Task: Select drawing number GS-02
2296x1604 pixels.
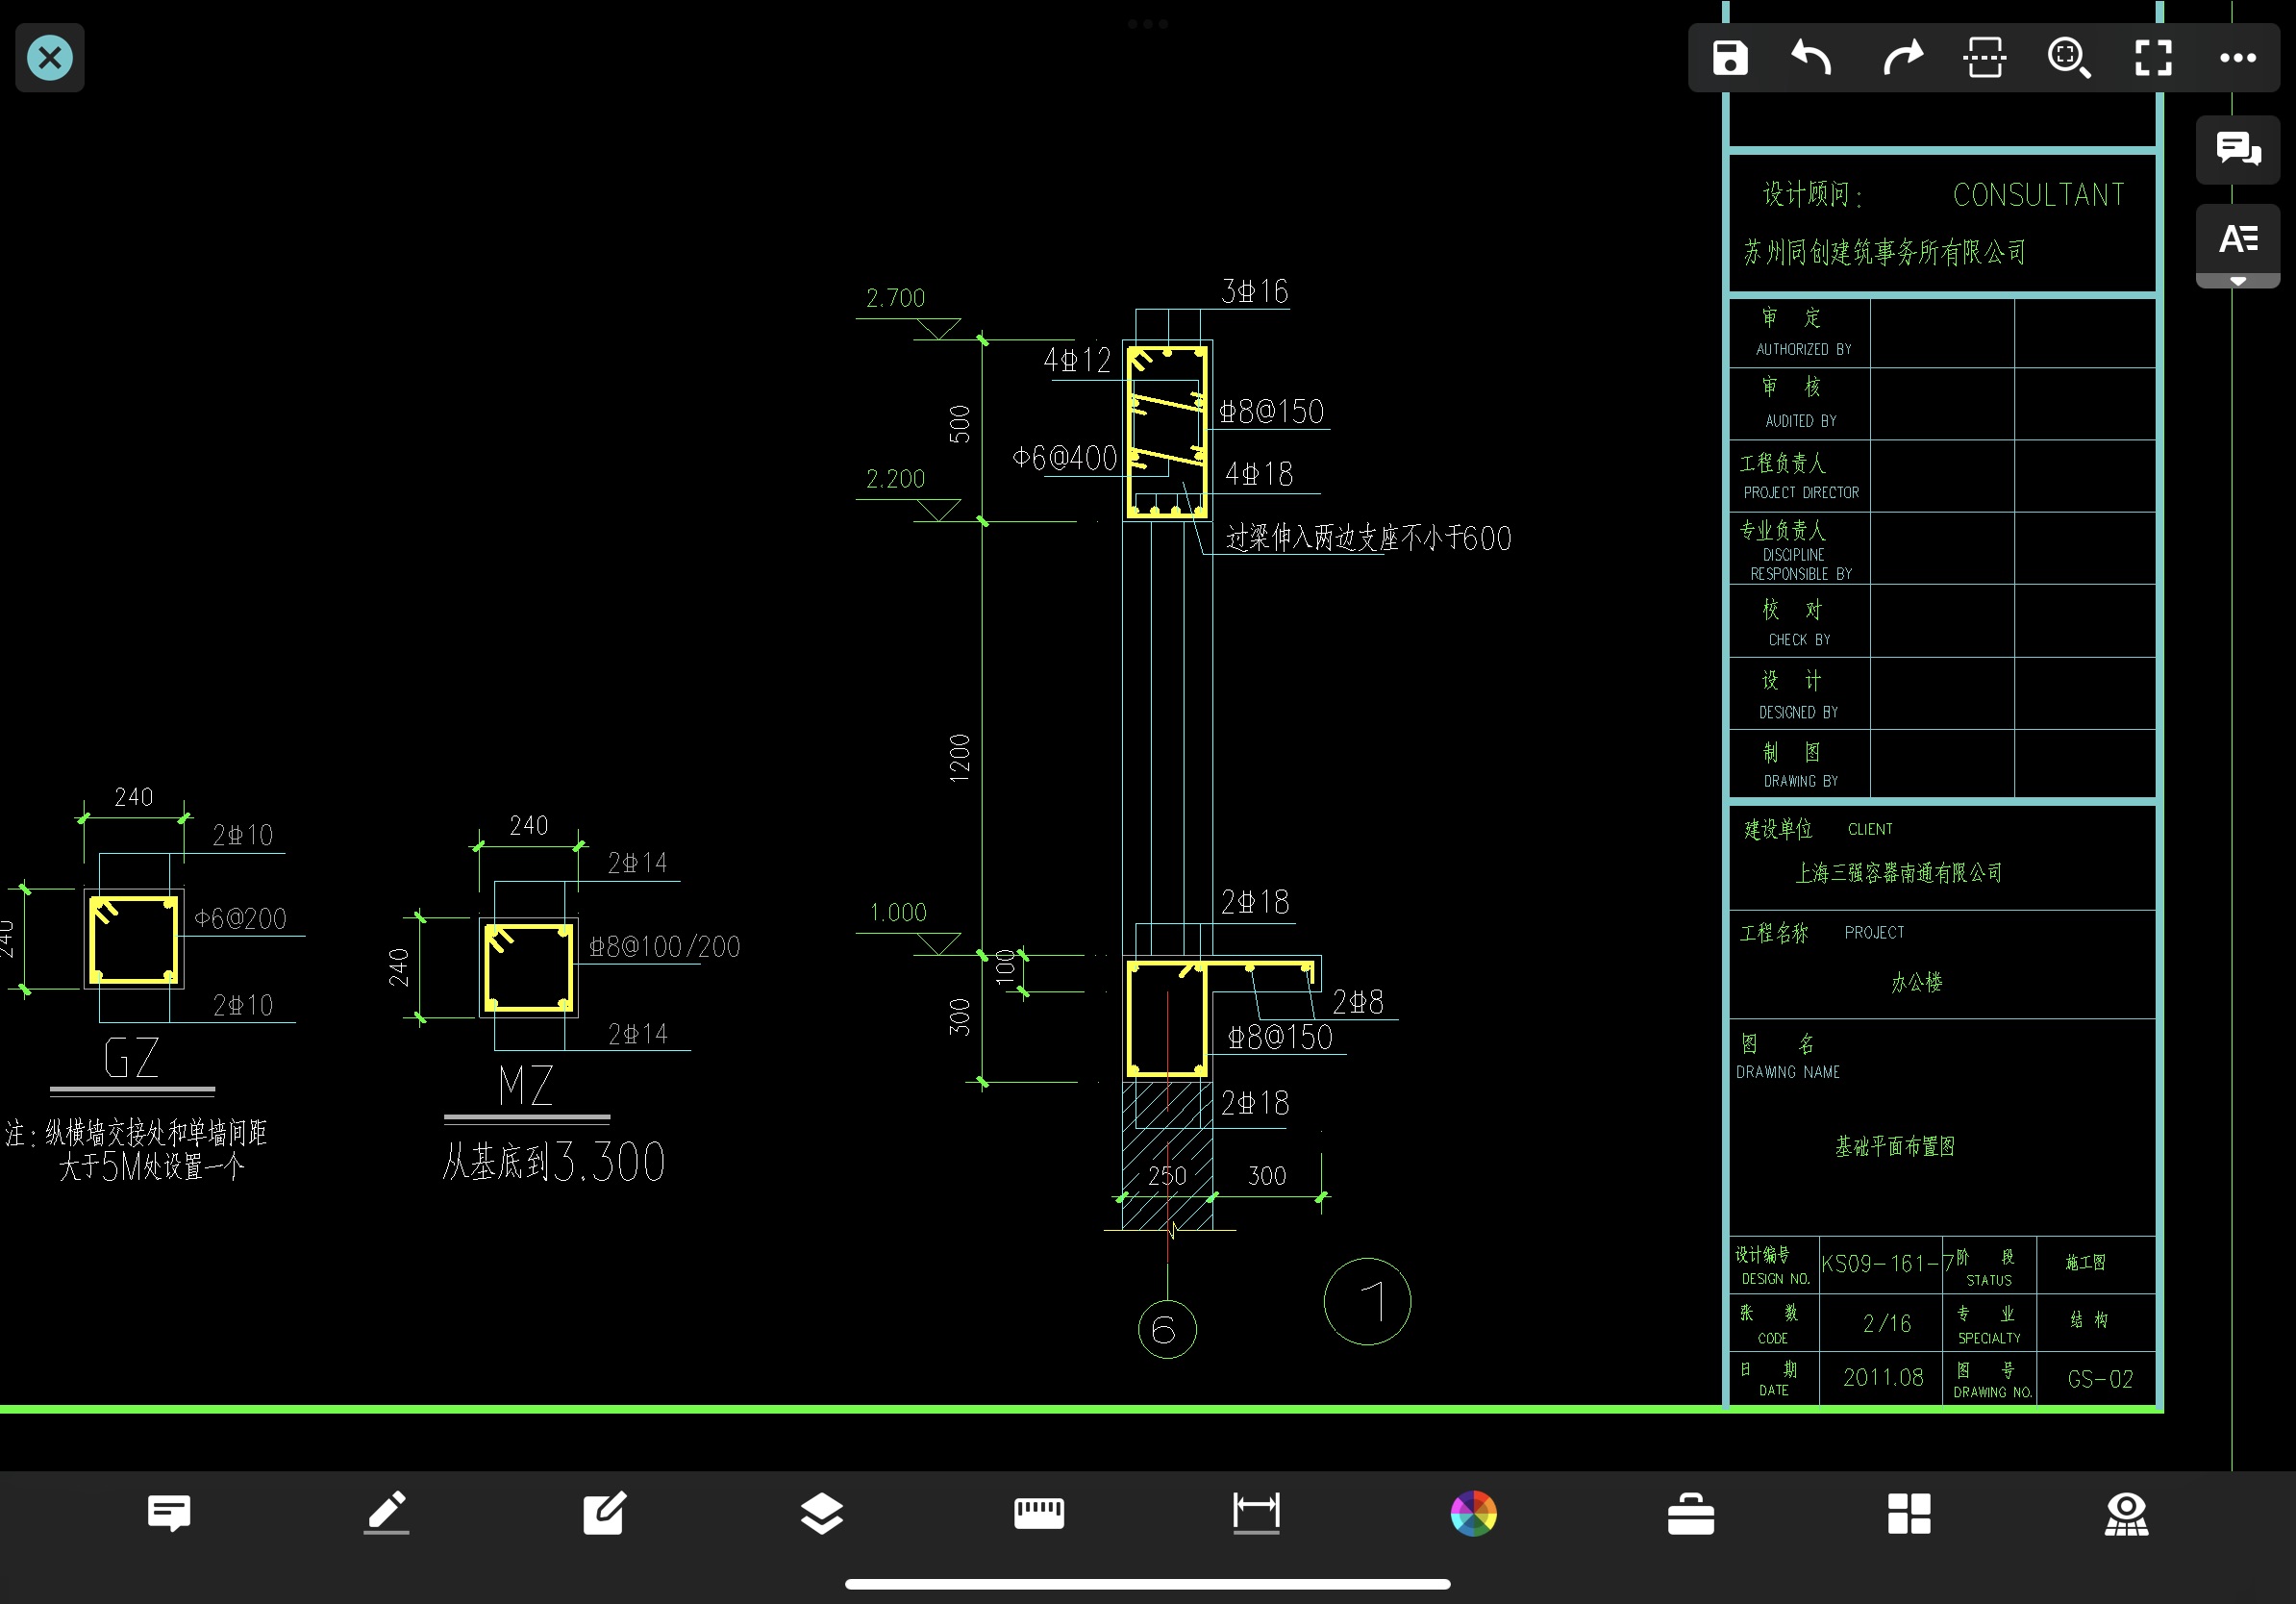Action: point(2100,1379)
